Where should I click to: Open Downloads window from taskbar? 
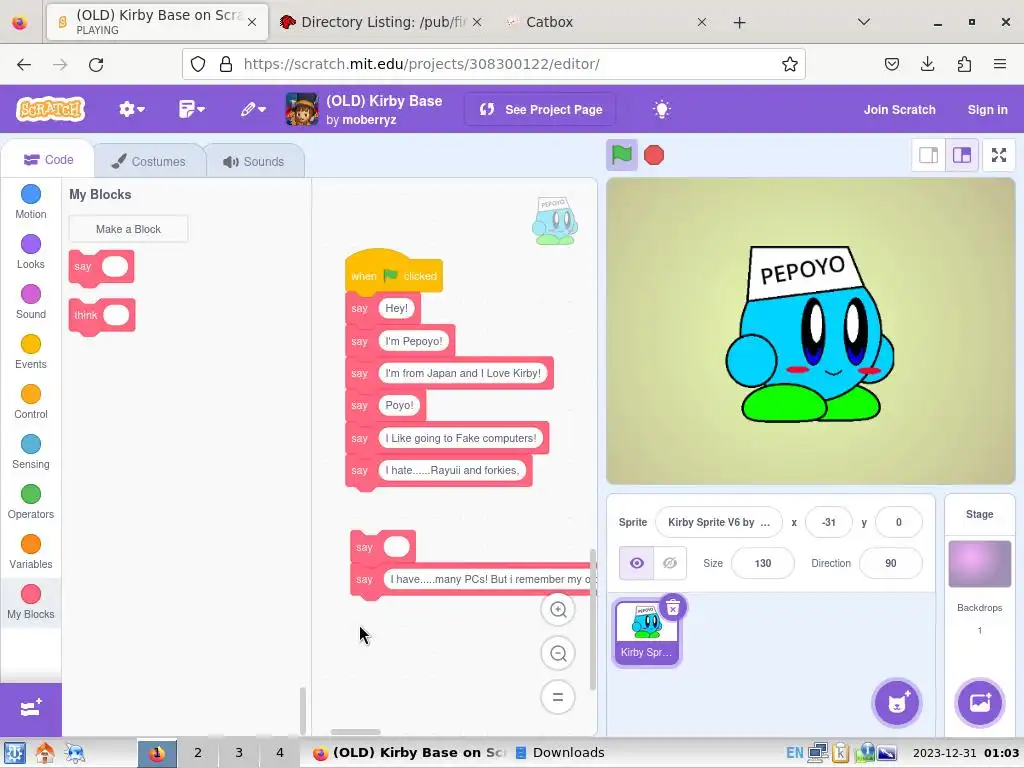[x=560, y=752]
